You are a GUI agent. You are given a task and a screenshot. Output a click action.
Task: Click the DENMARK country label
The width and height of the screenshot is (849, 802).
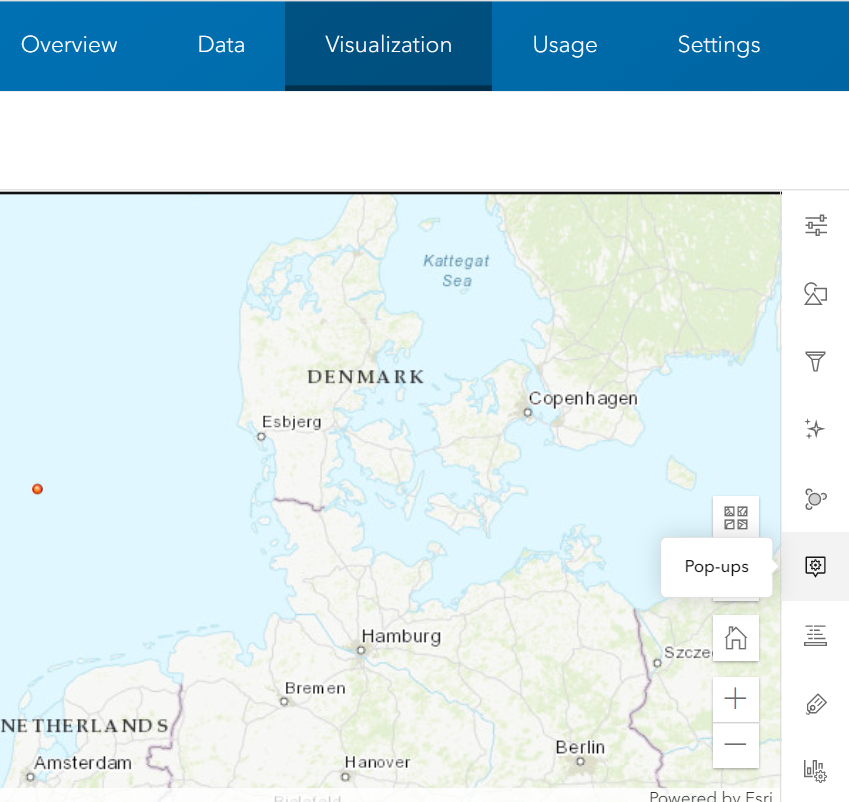click(366, 377)
